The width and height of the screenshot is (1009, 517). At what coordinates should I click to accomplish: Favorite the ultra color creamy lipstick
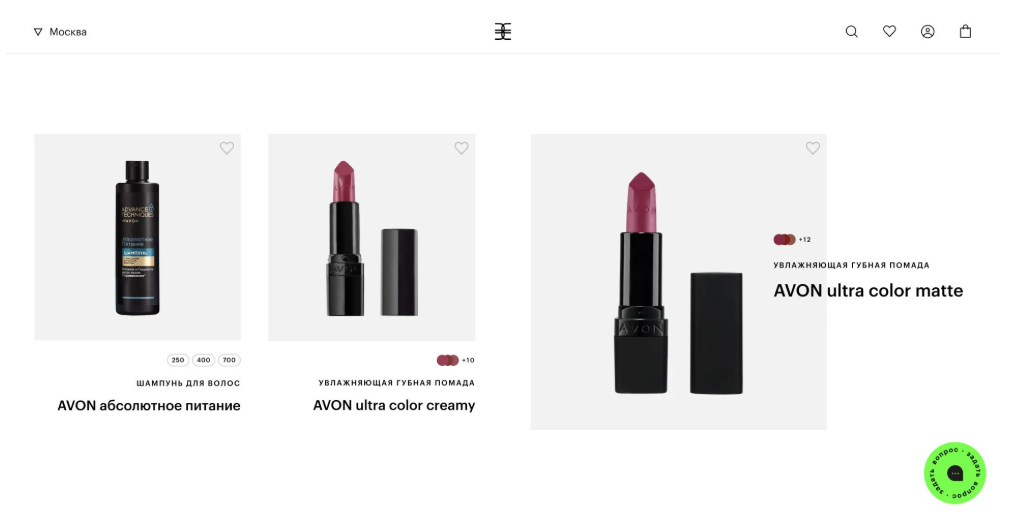[461, 148]
